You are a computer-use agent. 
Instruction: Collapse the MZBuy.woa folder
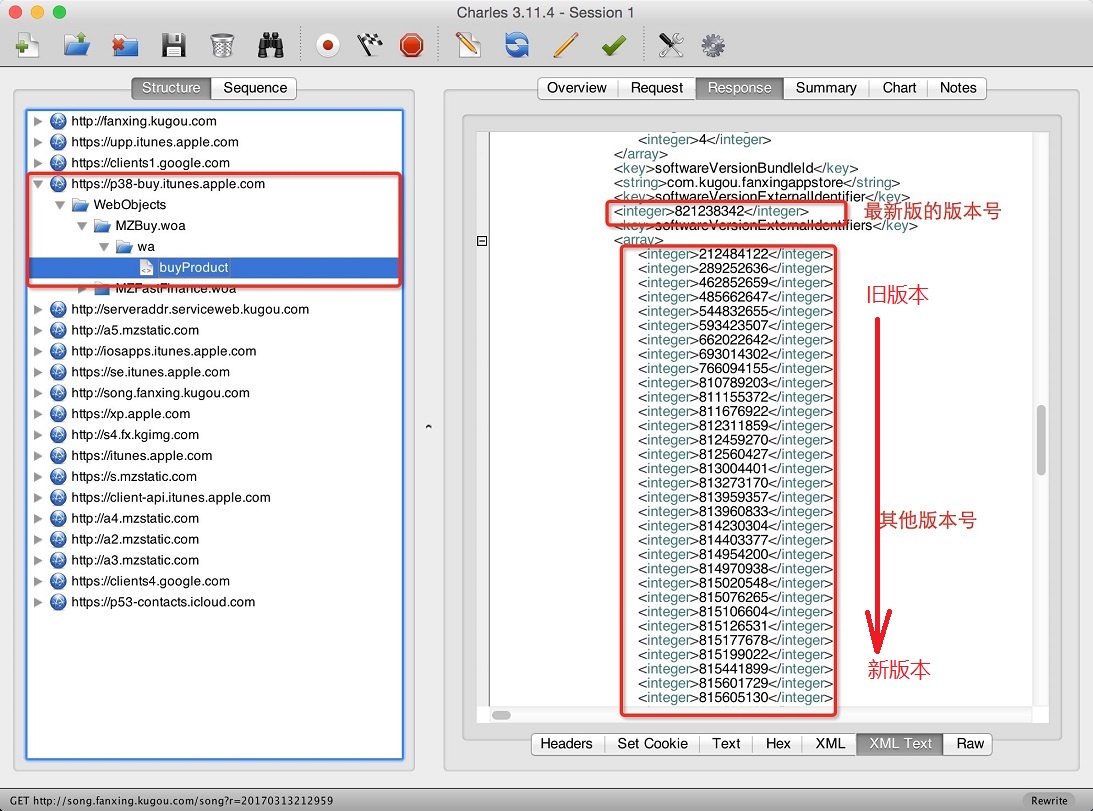[x=82, y=226]
